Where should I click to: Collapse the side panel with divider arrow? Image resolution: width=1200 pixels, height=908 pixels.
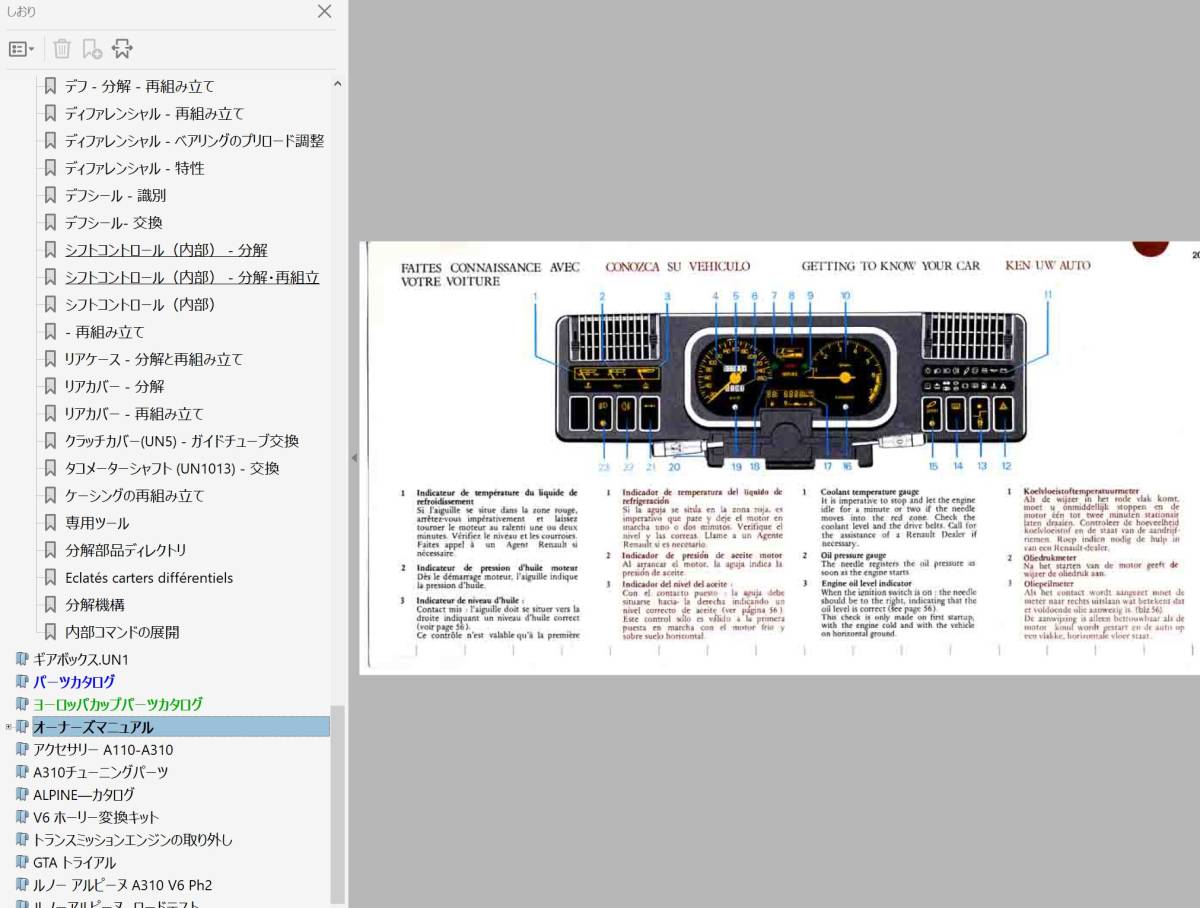(353, 457)
